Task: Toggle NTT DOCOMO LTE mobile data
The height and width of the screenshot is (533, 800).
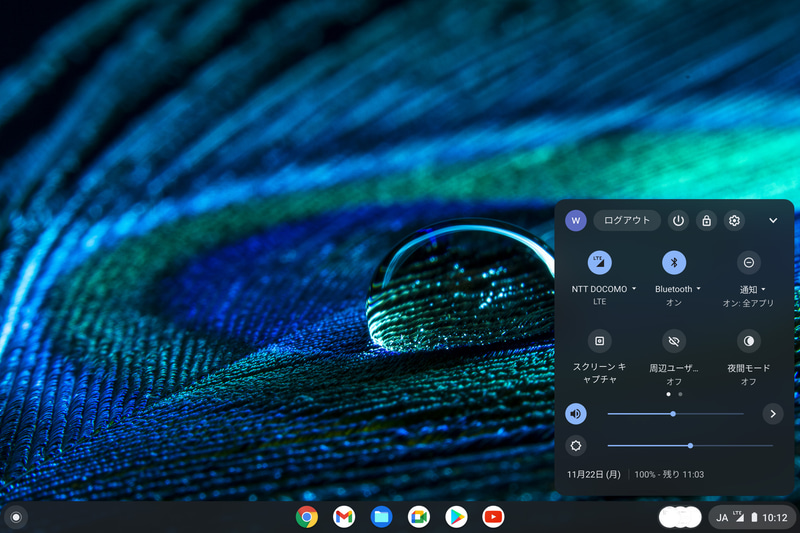Action: click(599, 262)
